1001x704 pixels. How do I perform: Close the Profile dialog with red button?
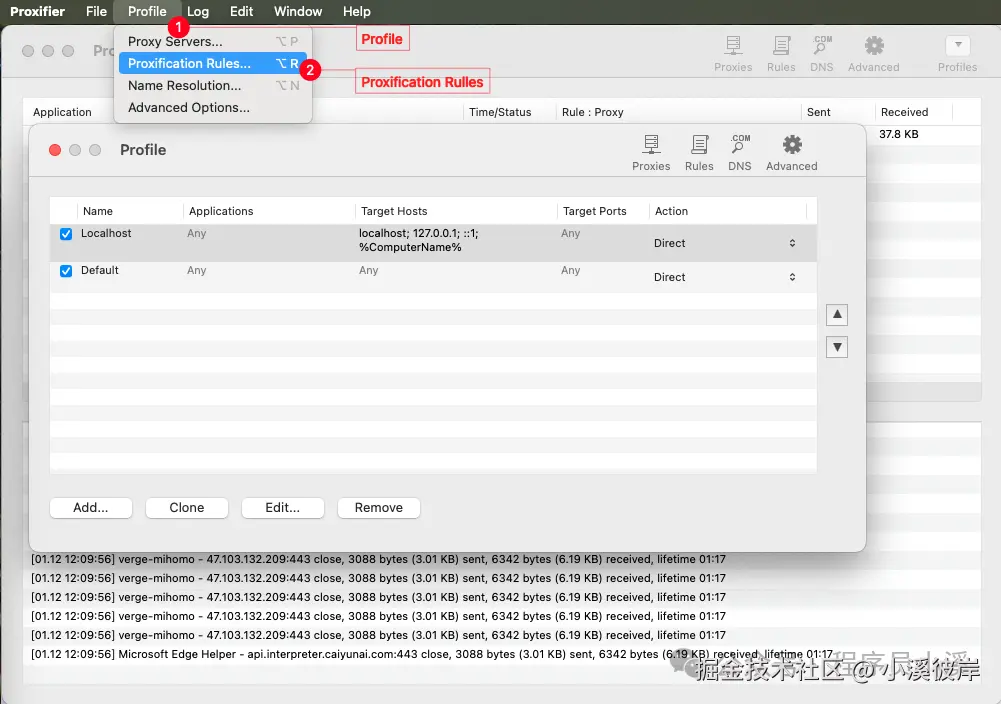[x=55, y=150]
